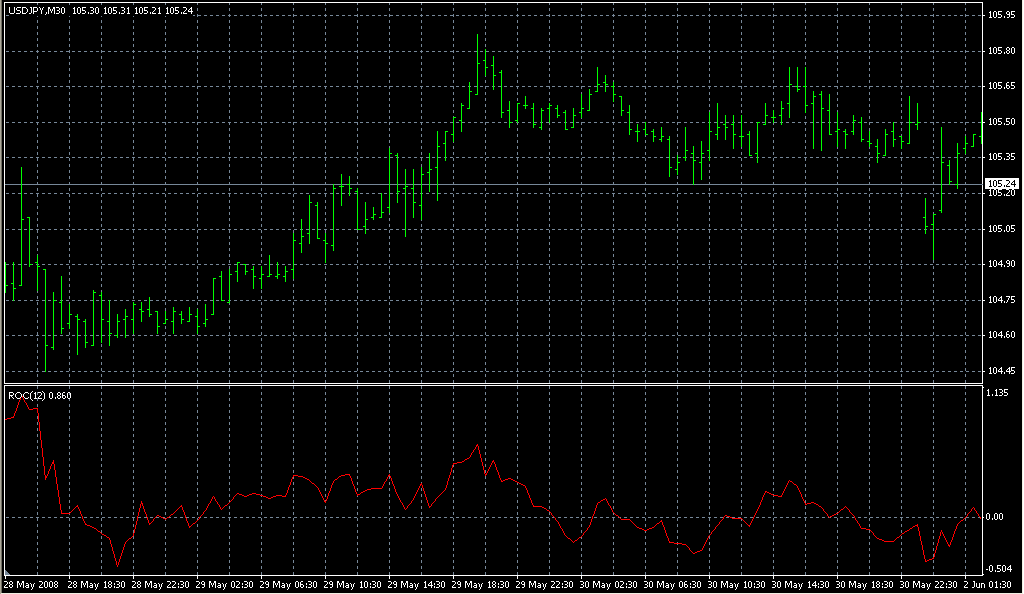Click the 105.95 price scale label
The width and height of the screenshot is (1024, 594).
(1001, 15)
